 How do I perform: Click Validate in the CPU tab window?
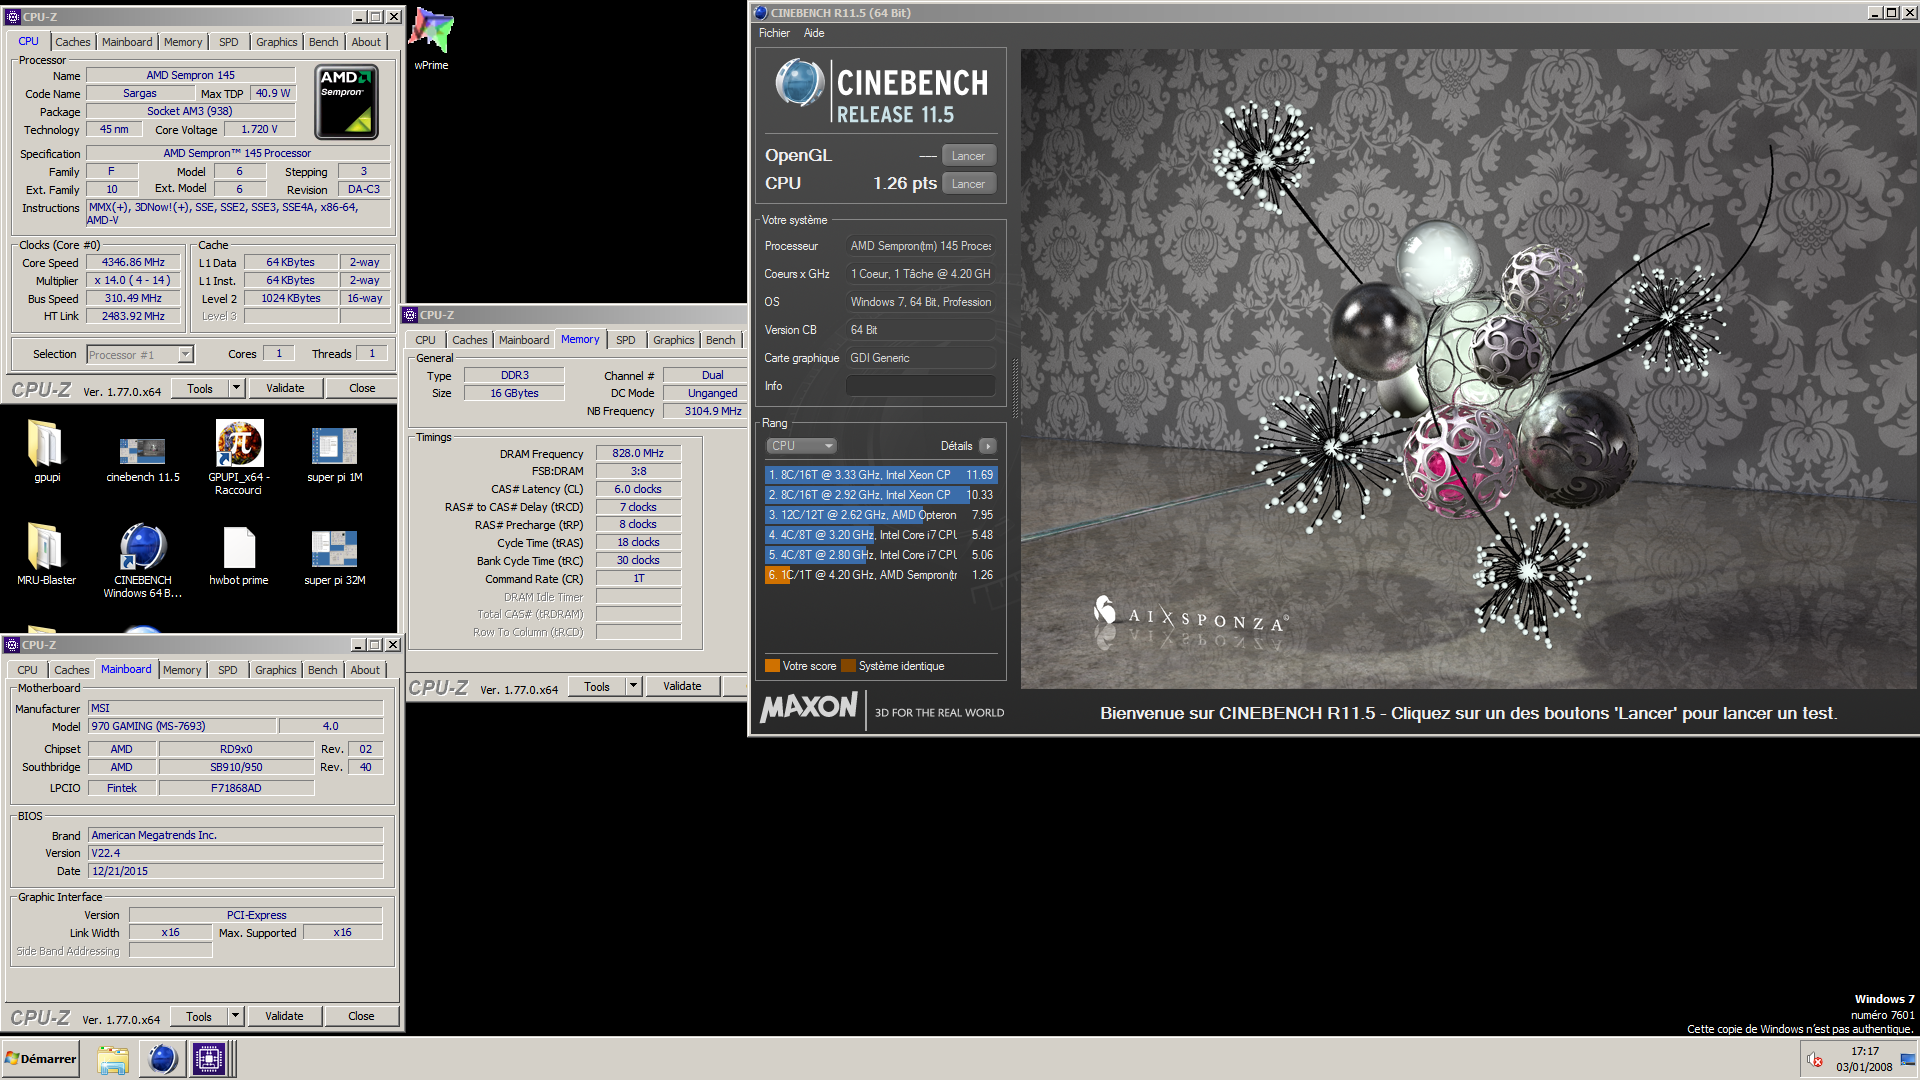(x=285, y=388)
